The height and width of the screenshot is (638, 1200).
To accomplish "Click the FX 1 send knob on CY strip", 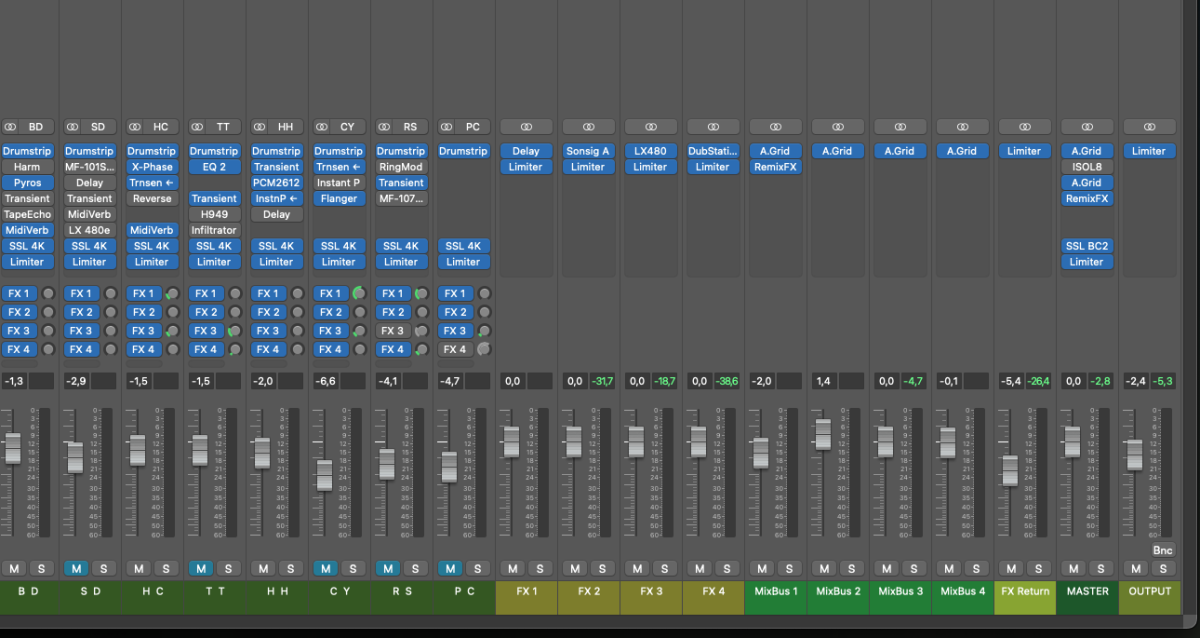I will pyautogui.click(x=359, y=294).
